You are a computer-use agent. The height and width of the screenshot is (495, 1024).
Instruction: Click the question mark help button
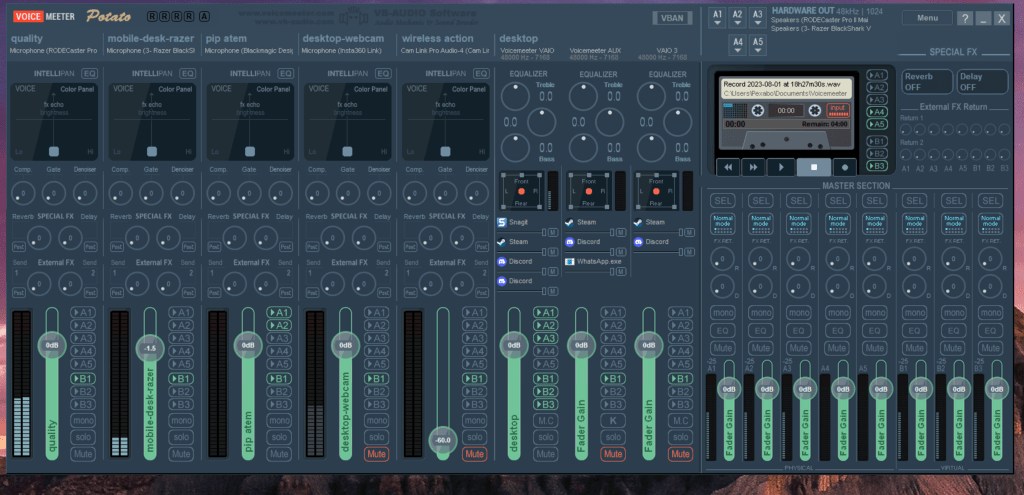click(965, 18)
